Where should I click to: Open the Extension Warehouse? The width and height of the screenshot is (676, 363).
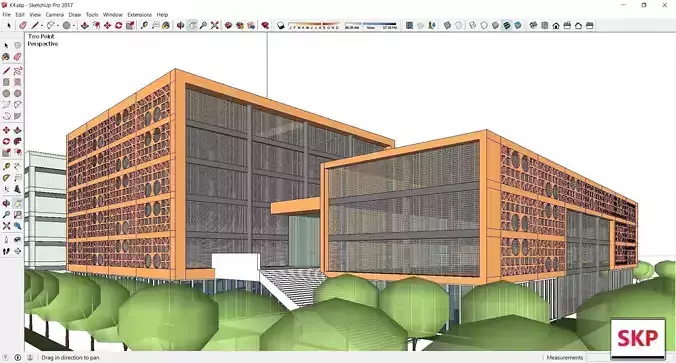pyautogui.click(x=240, y=25)
